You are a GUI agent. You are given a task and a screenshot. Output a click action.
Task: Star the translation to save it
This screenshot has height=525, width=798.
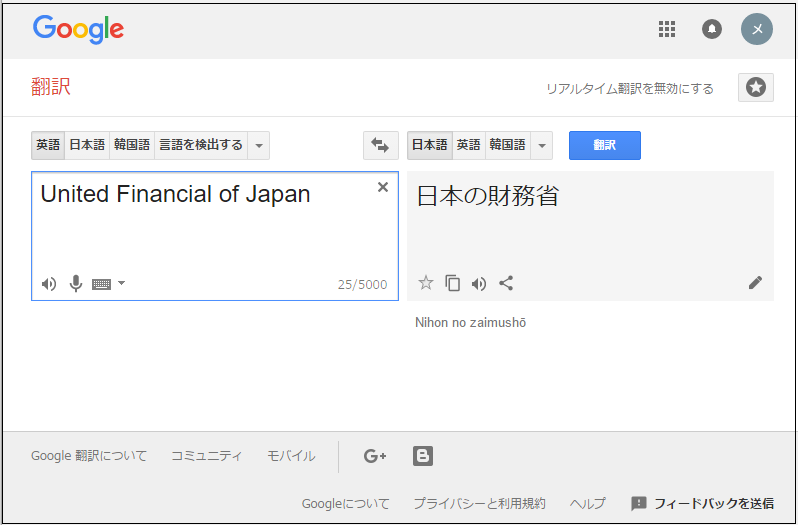[x=426, y=283]
